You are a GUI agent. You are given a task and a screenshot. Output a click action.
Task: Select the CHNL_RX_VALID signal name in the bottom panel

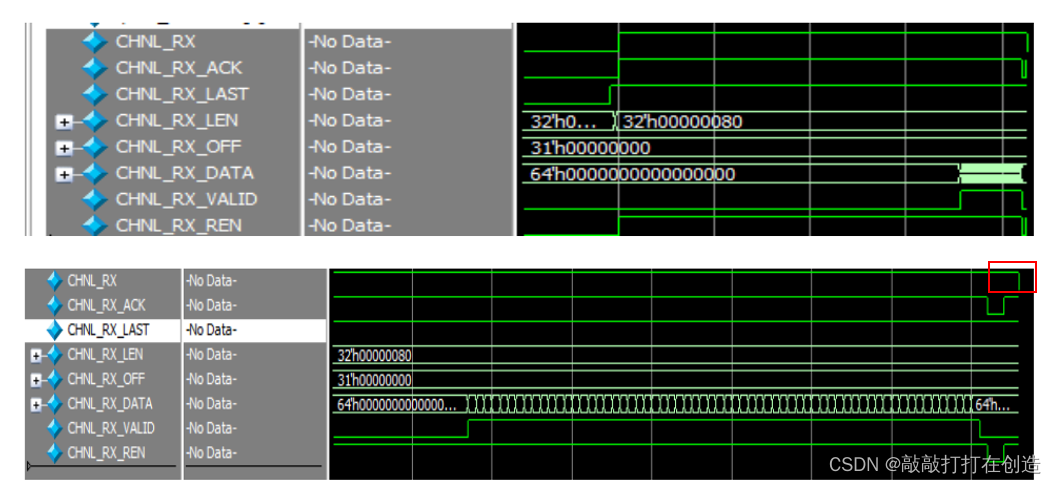pyautogui.click(x=111, y=428)
